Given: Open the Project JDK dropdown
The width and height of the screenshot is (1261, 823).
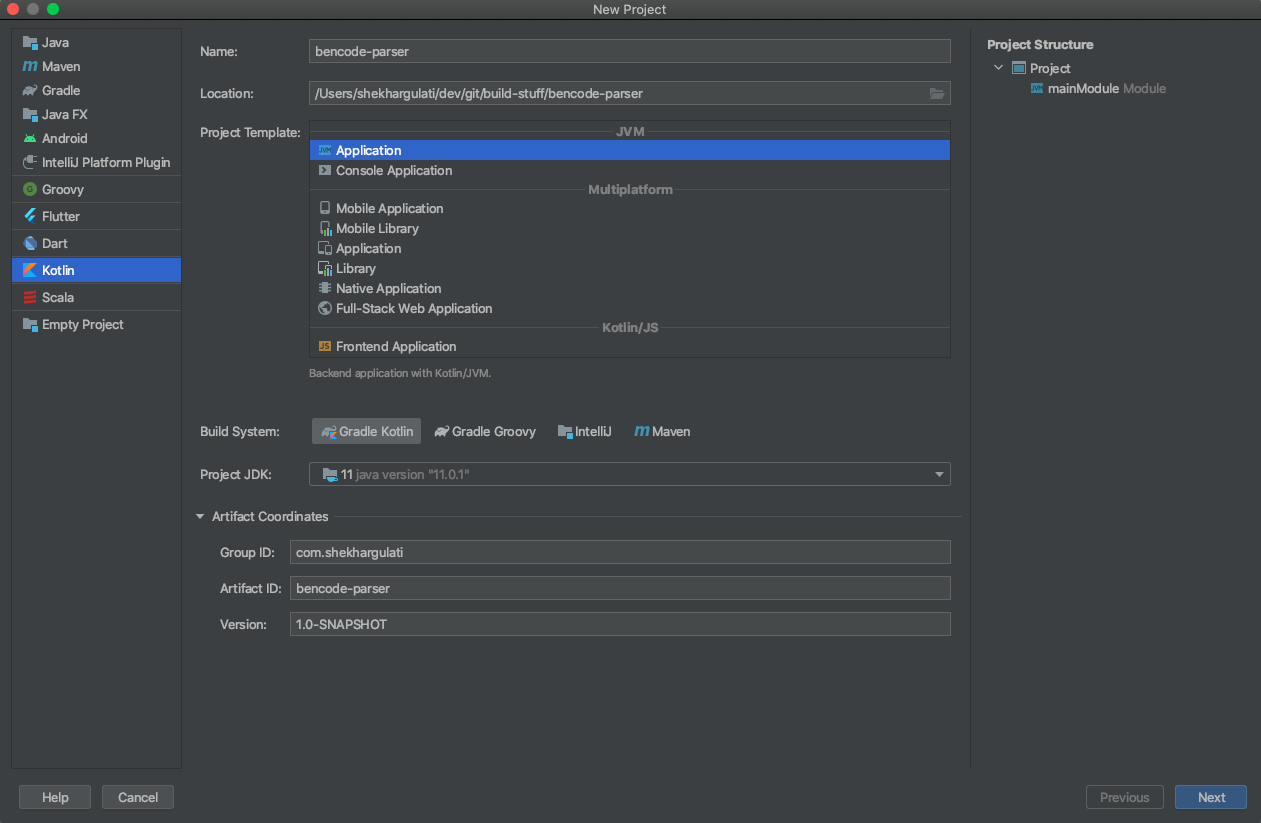Looking at the screenshot, I should pos(938,474).
